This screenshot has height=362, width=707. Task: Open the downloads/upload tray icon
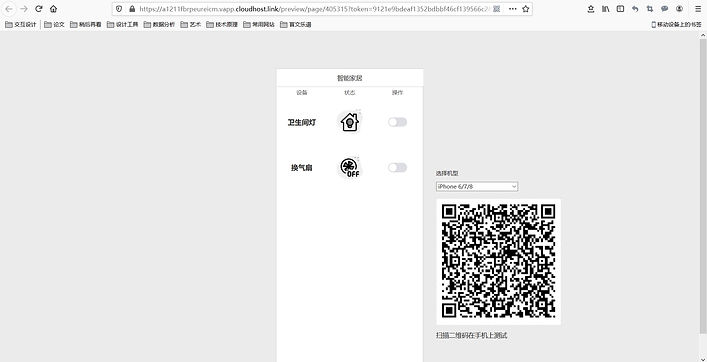click(x=591, y=9)
